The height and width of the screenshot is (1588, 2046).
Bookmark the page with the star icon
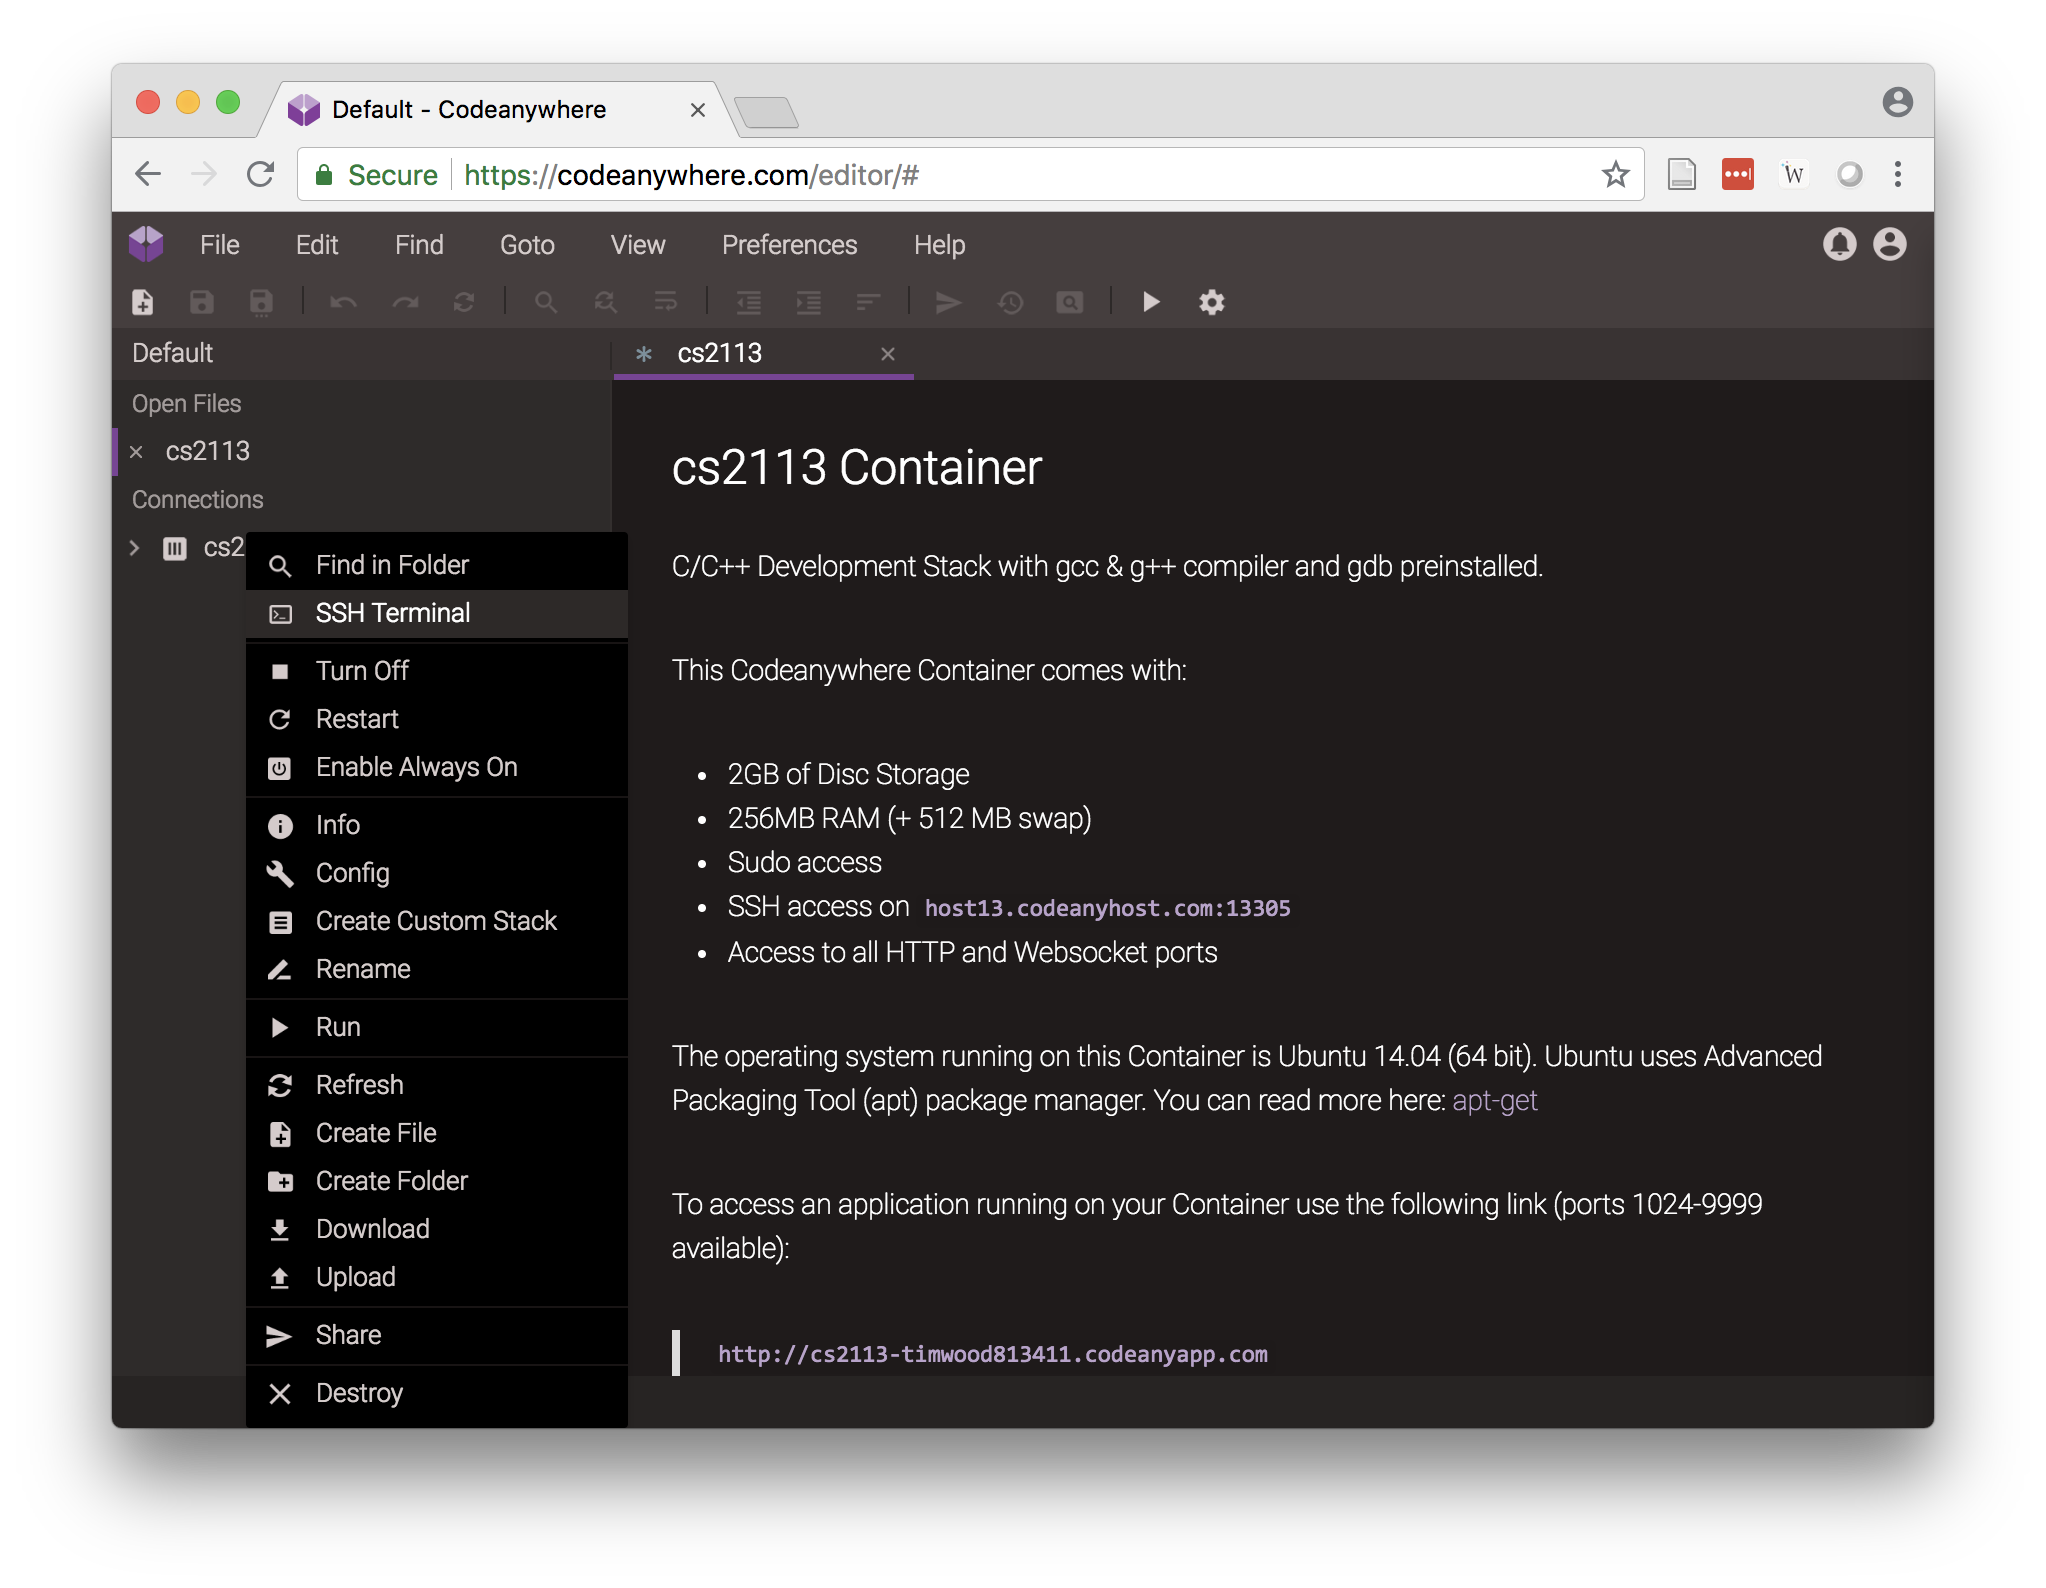click(1615, 175)
